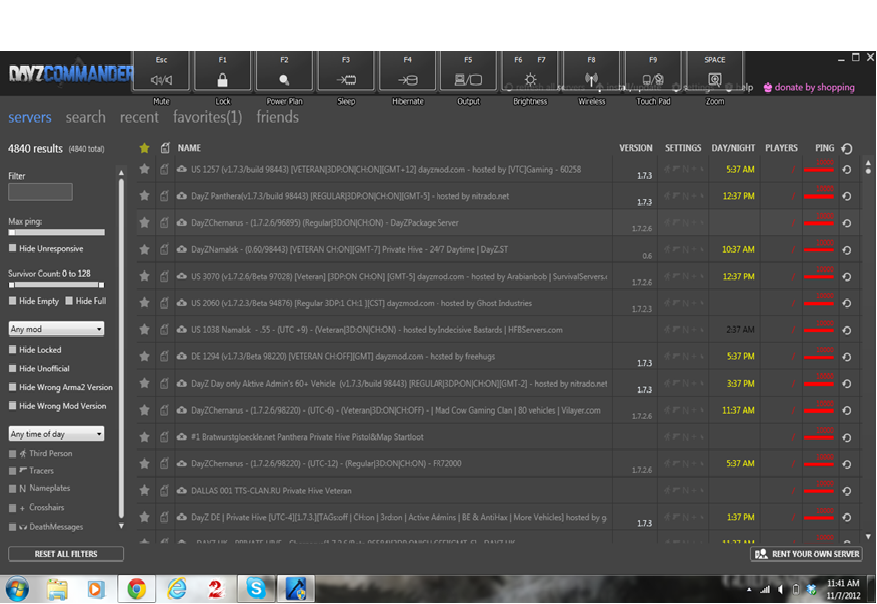This screenshot has height=604, width=877.
Task: Click the refresh-all icon in the ping header
Action: click(847, 148)
